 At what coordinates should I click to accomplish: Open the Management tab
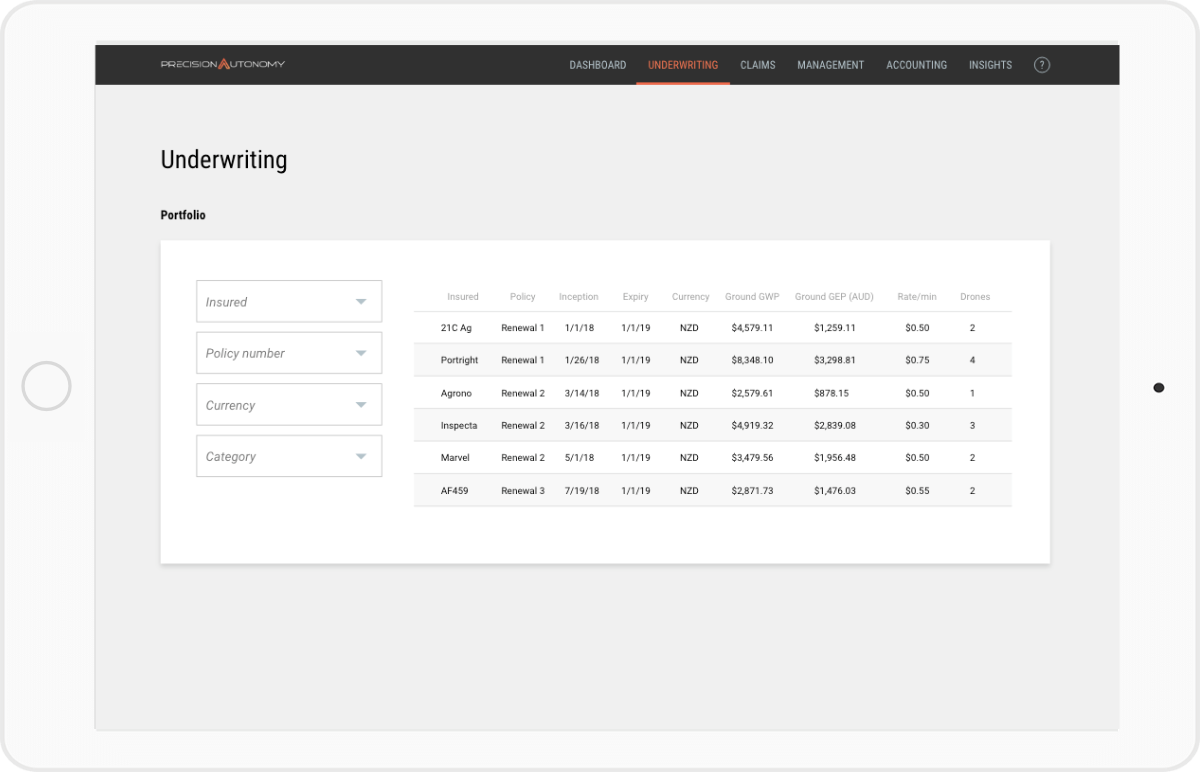click(830, 65)
